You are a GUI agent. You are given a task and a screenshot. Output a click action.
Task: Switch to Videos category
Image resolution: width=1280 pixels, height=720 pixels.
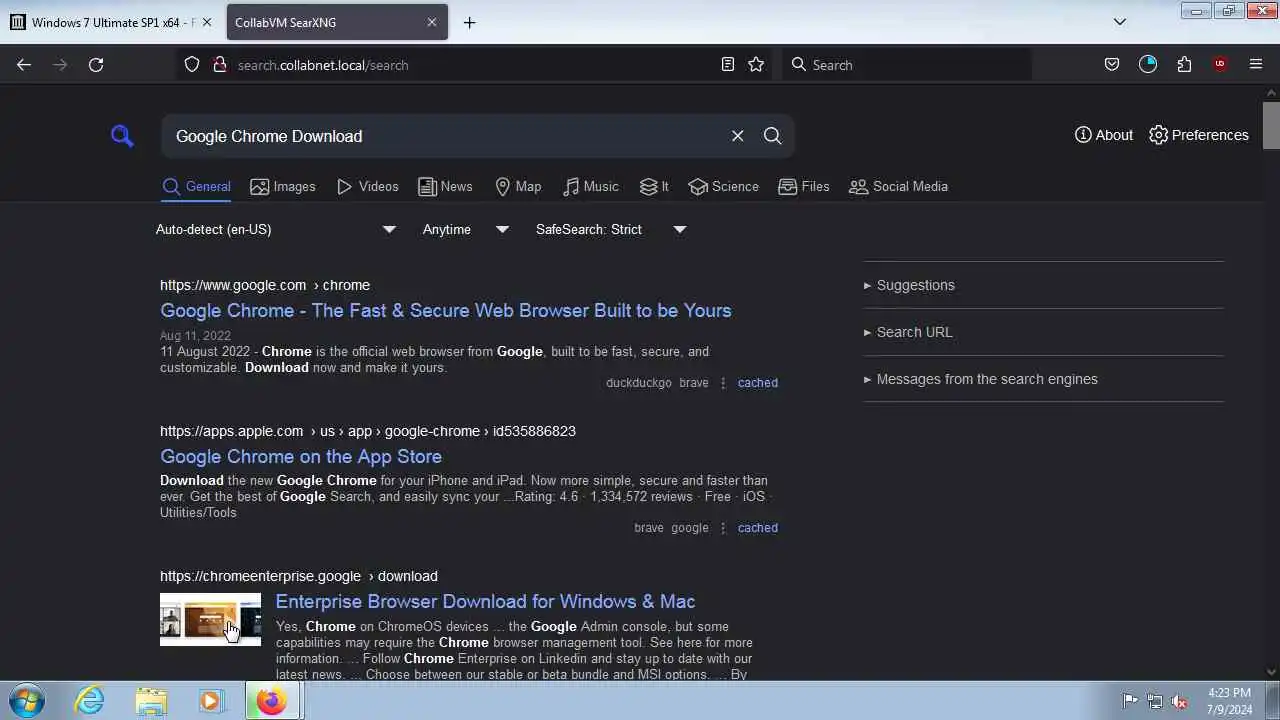pyautogui.click(x=367, y=186)
